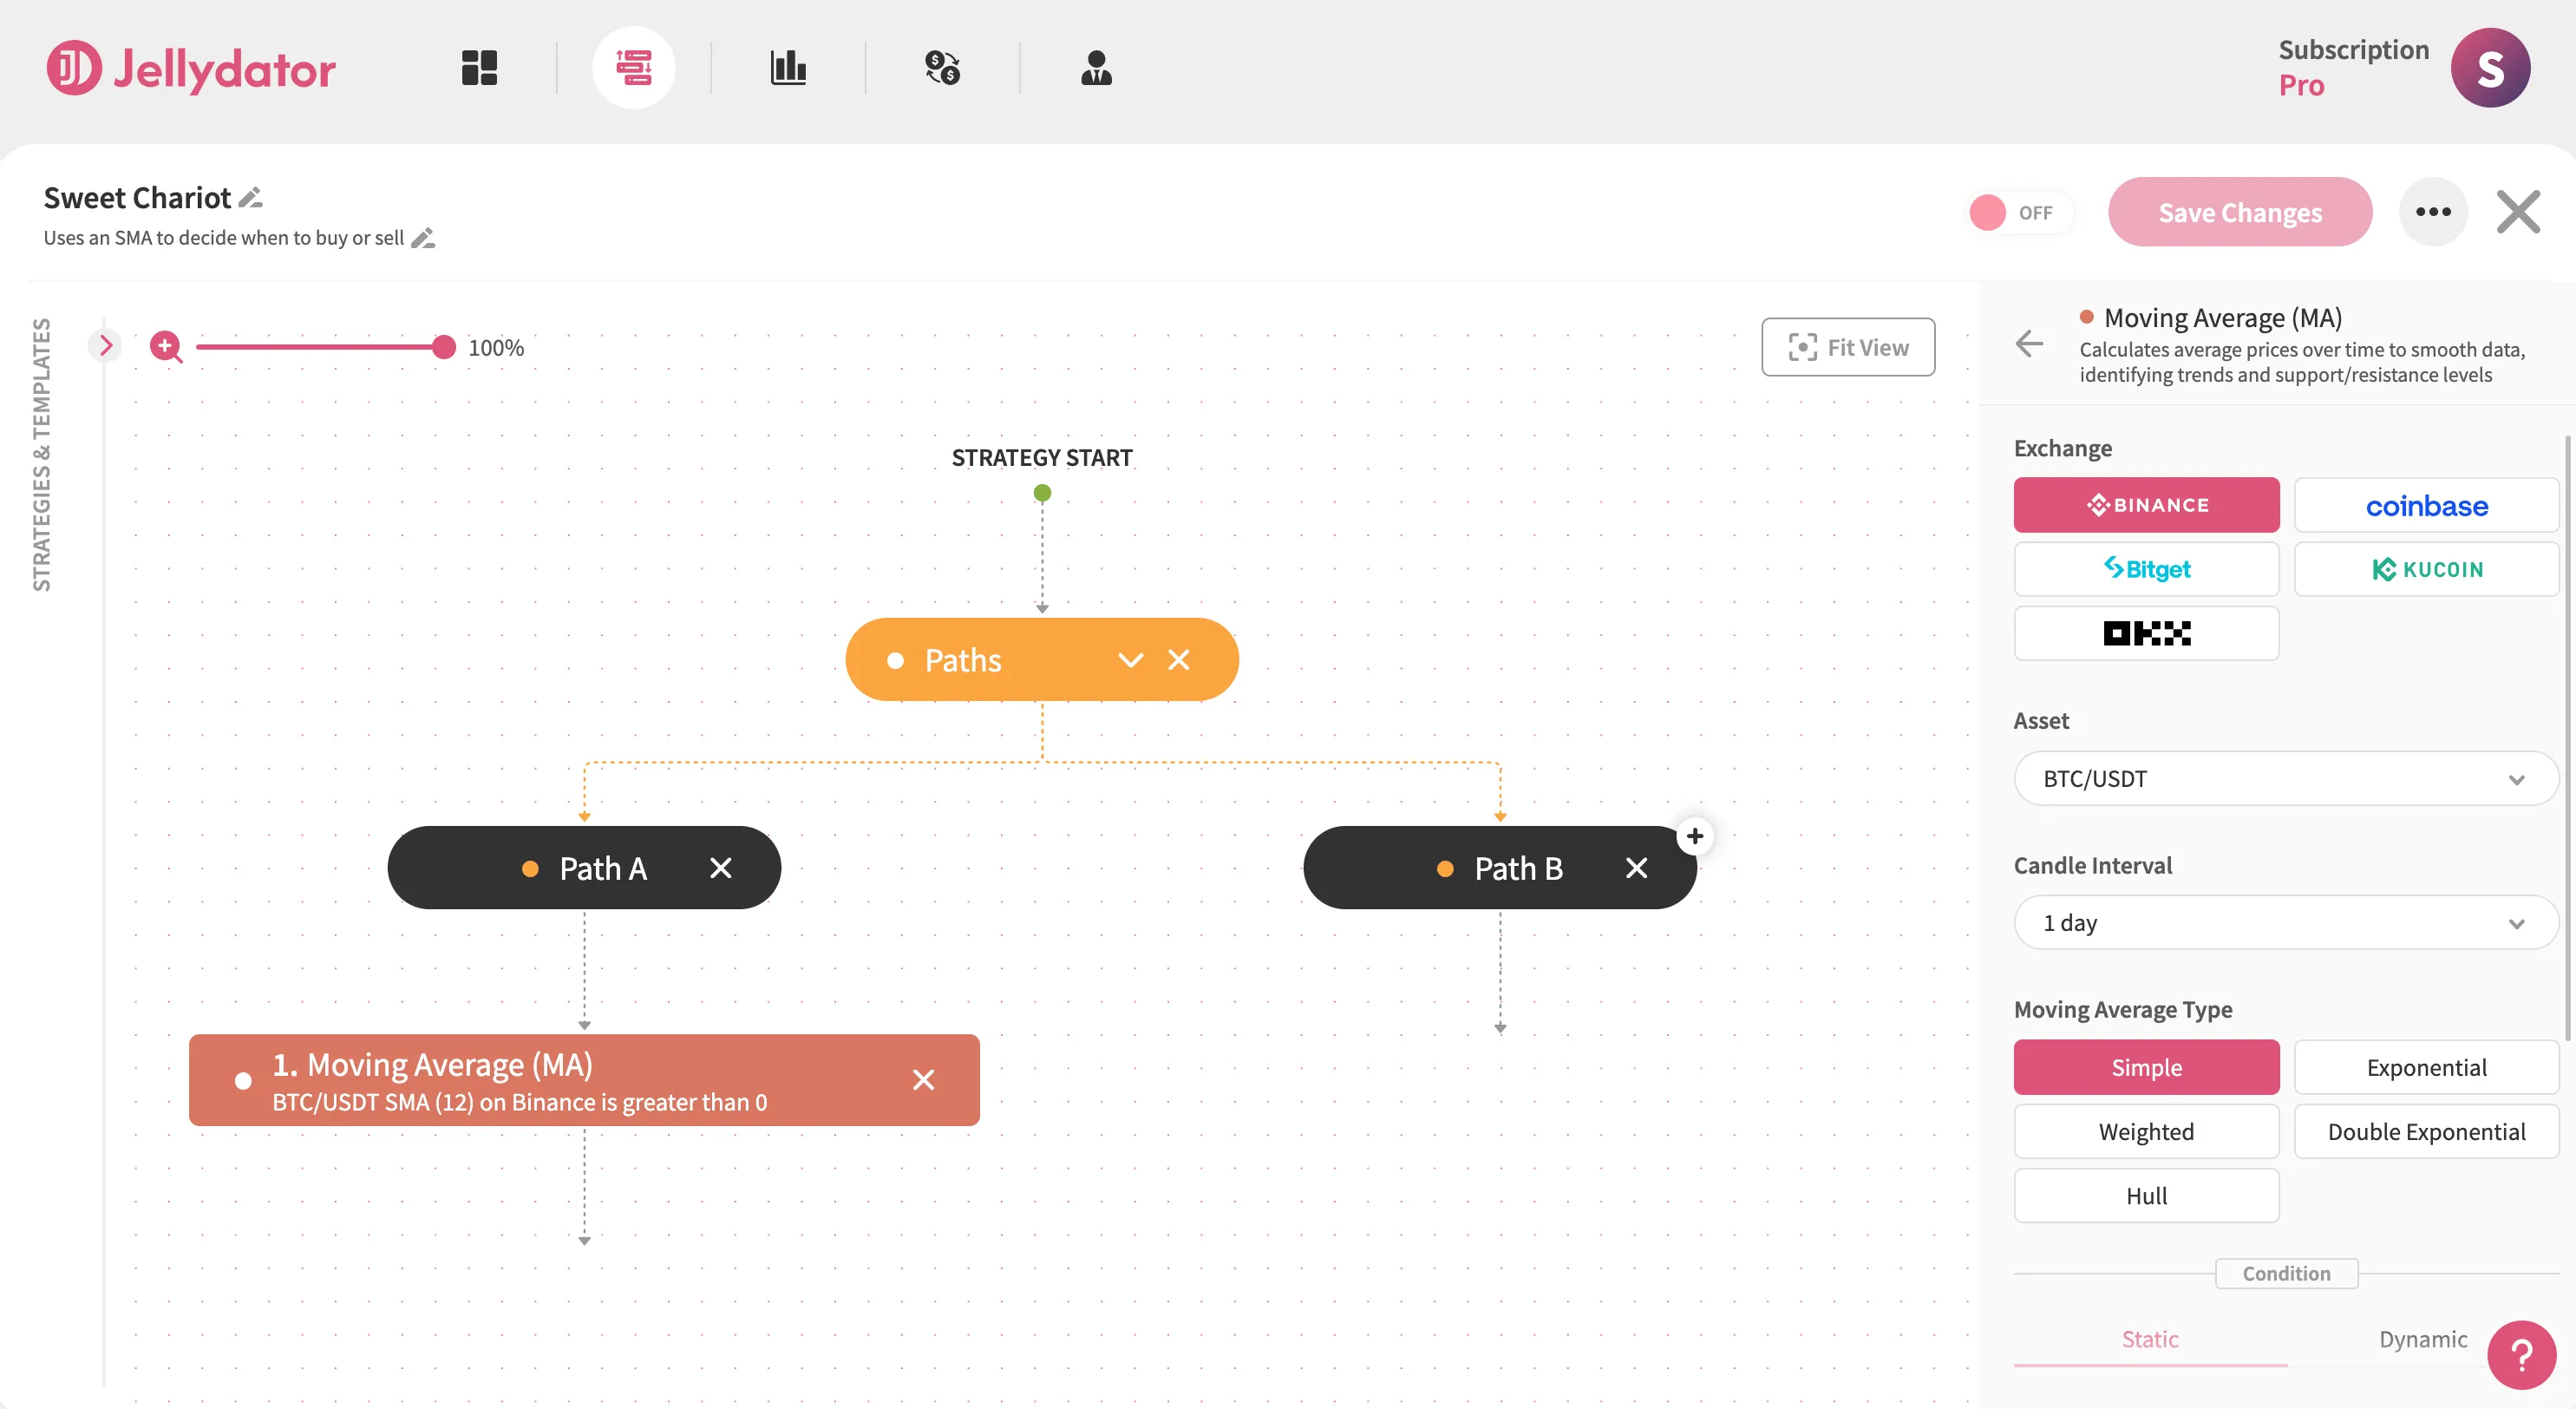The image size is (2576, 1409).
Task: Edit the Sweet Chariot strategy name
Action: tap(251, 197)
